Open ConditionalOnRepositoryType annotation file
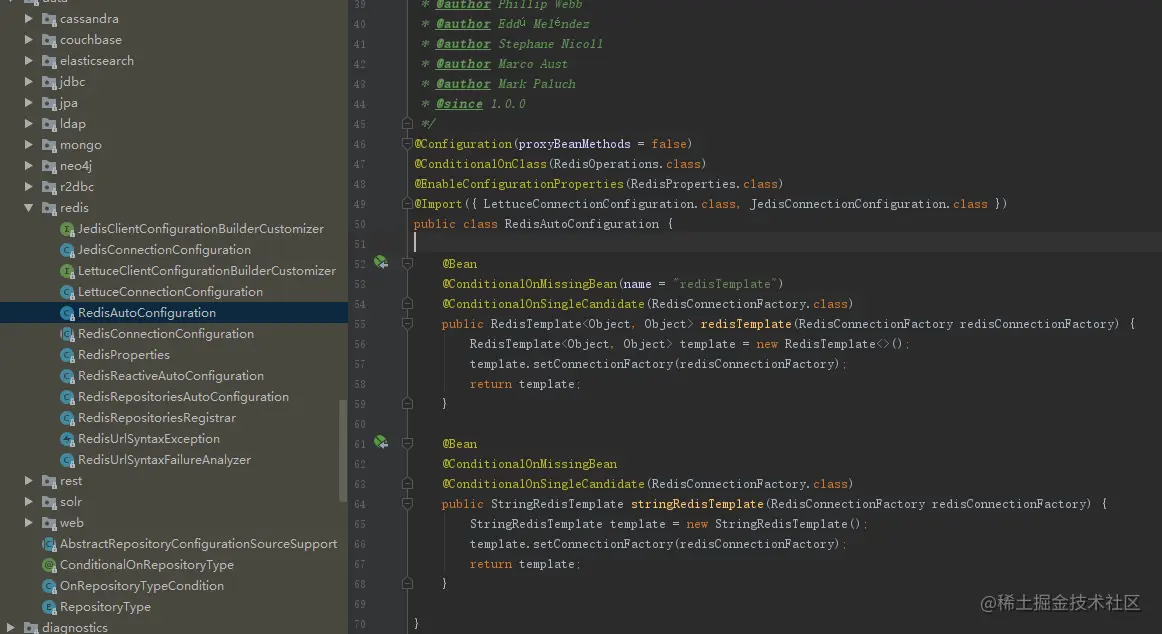This screenshot has width=1162, height=634. 146,564
